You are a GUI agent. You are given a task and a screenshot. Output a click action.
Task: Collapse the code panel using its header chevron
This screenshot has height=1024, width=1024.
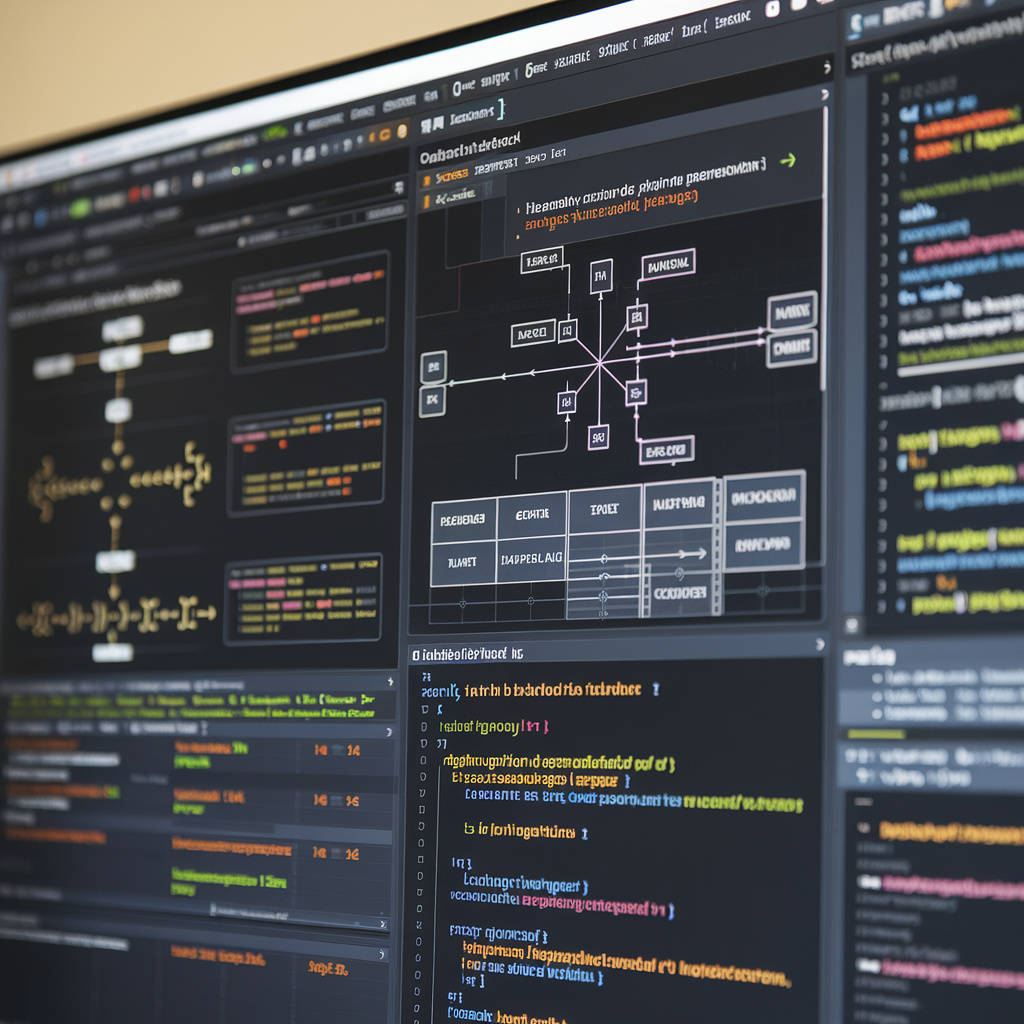(820, 645)
